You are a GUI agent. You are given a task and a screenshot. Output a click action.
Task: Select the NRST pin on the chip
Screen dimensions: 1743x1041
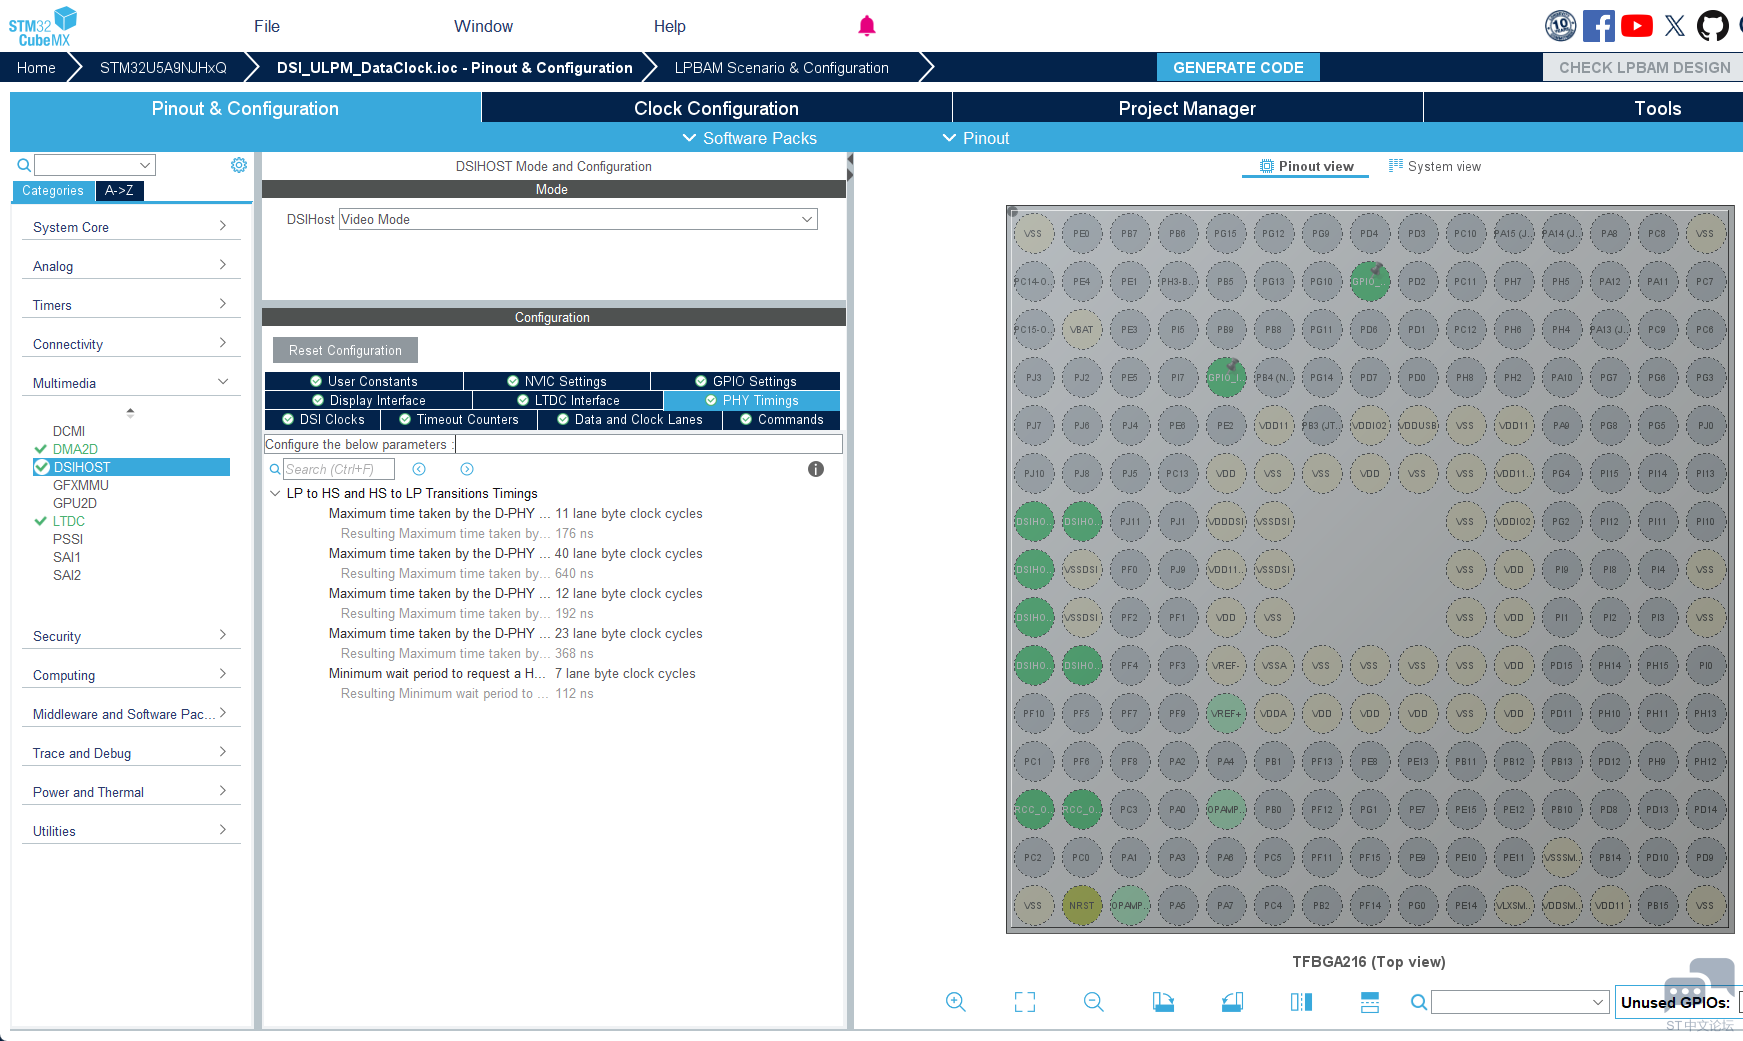pyautogui.click(x=1081, y=906)
